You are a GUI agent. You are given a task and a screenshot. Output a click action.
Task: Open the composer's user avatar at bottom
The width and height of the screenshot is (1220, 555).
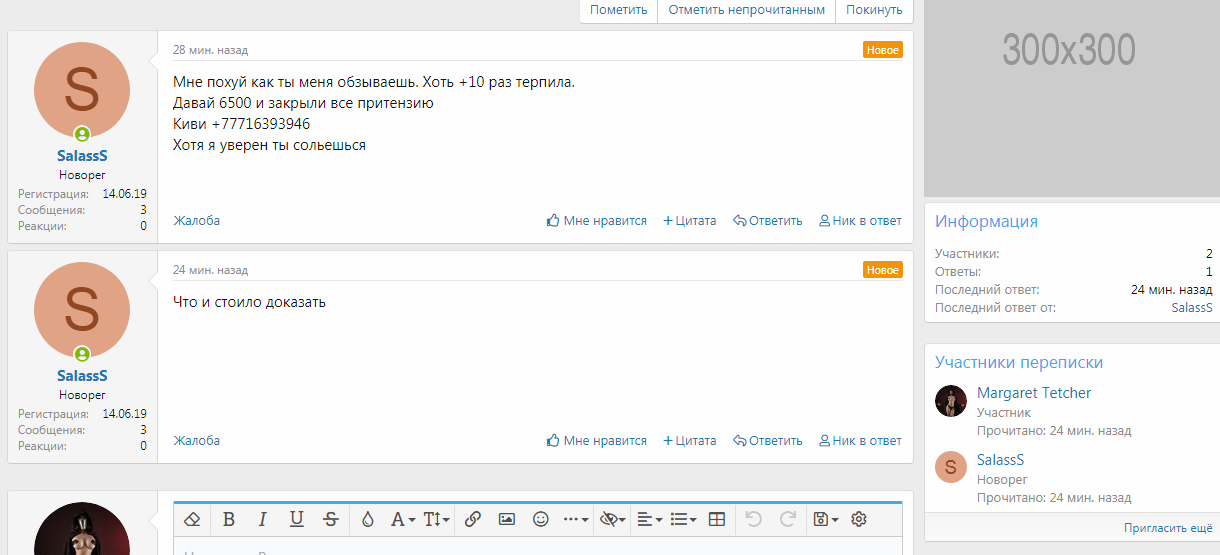82,529
